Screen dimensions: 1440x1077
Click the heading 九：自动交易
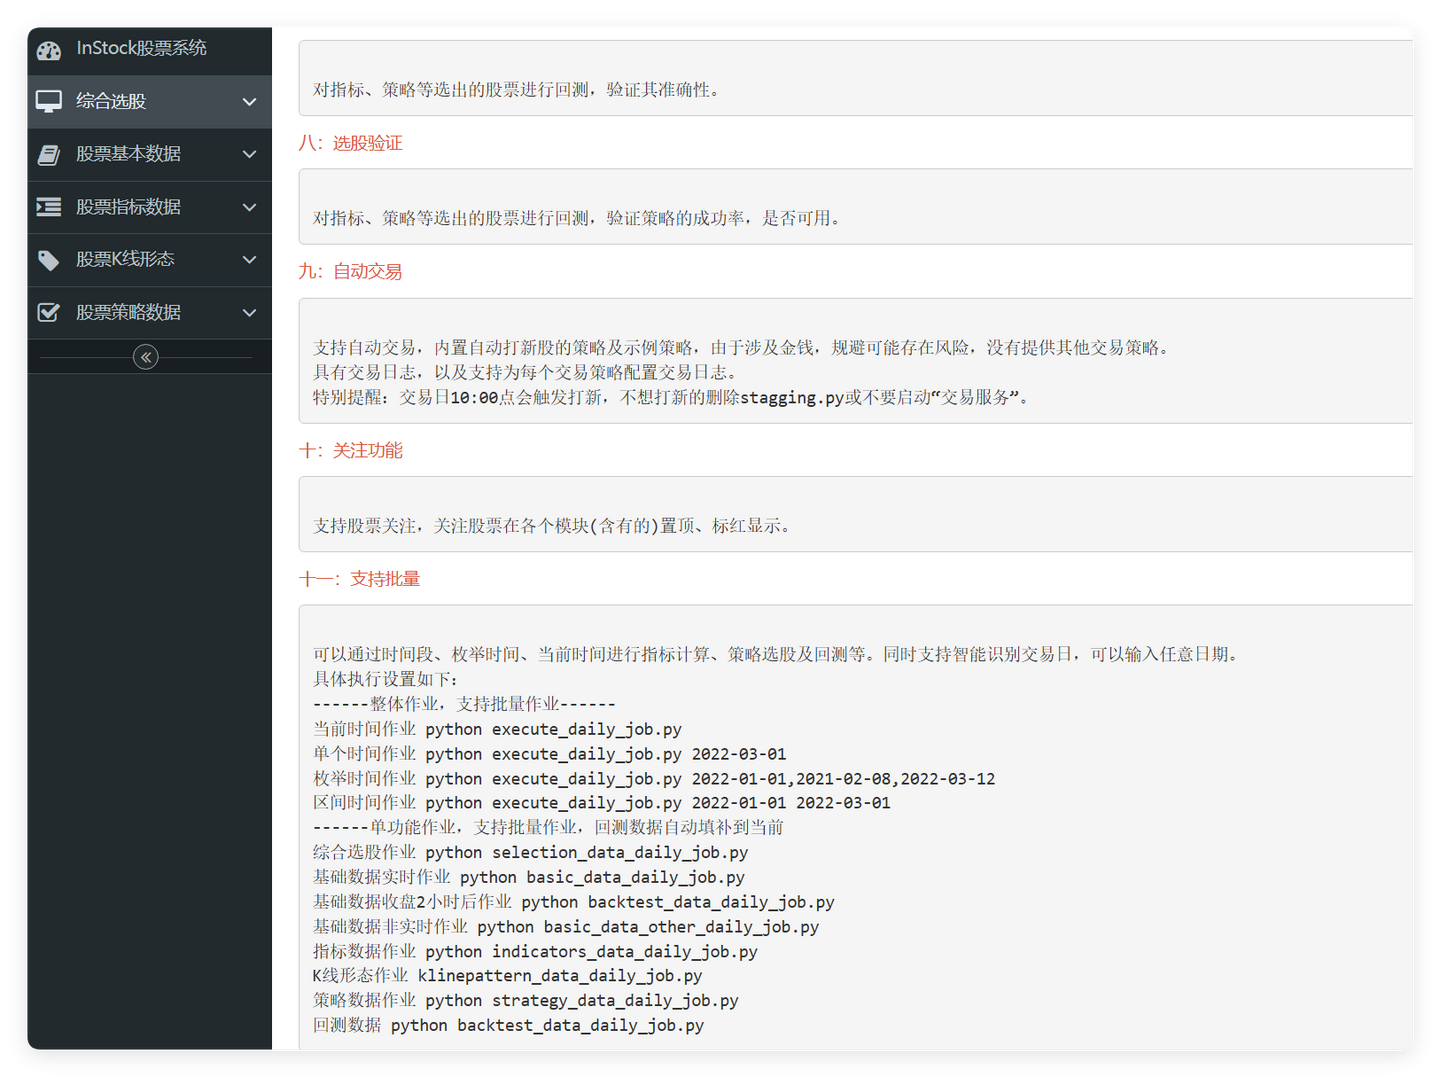click(350, 272)
